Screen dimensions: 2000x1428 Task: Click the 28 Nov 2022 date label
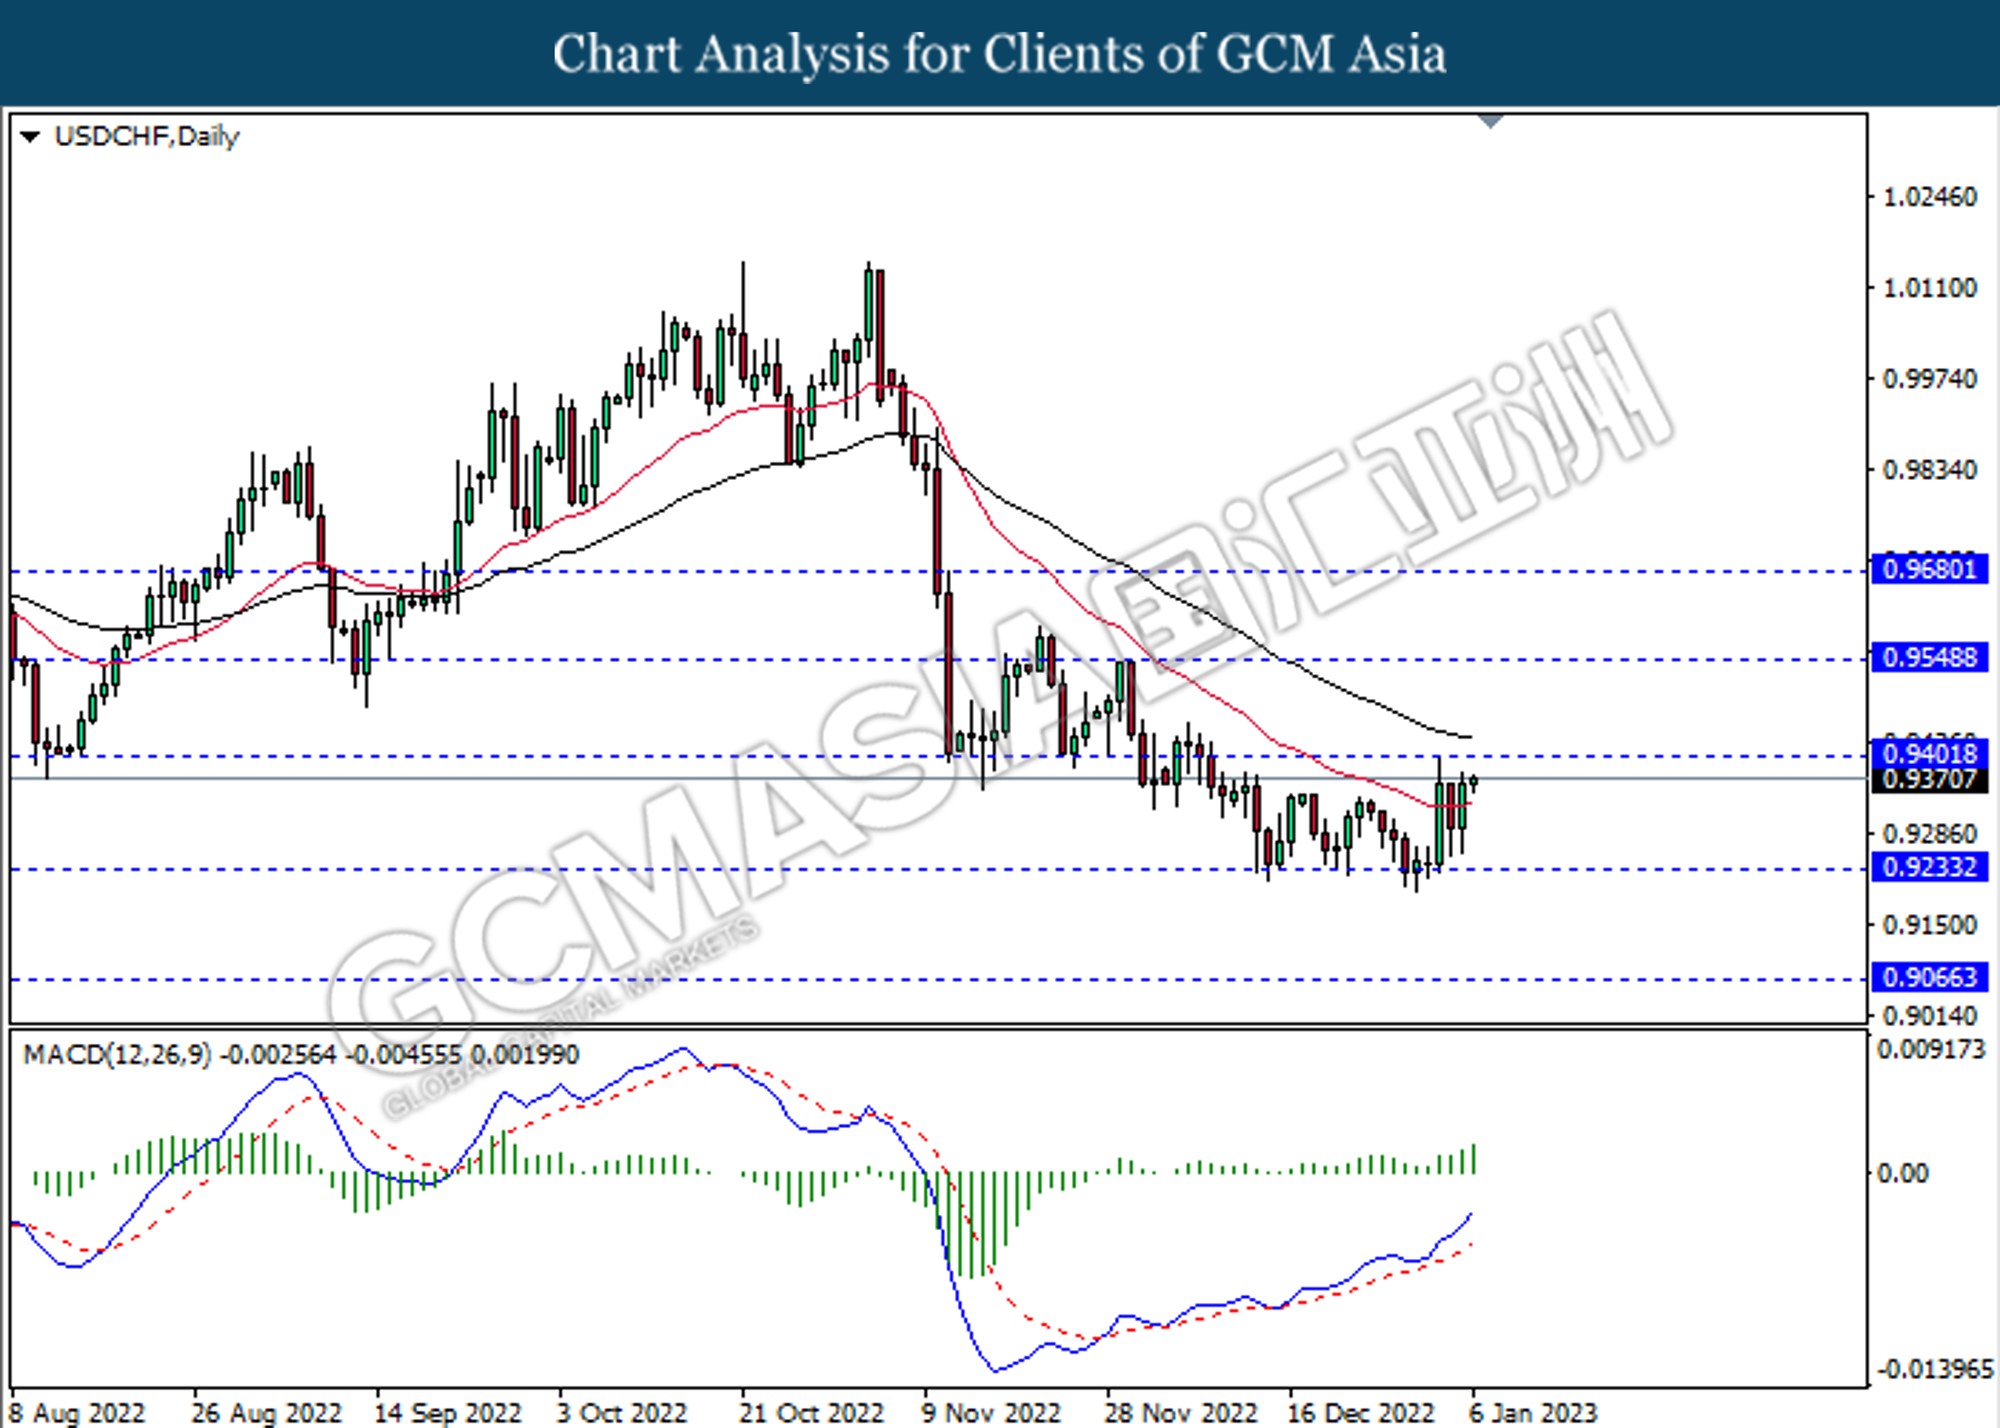coord(1180,1413)
